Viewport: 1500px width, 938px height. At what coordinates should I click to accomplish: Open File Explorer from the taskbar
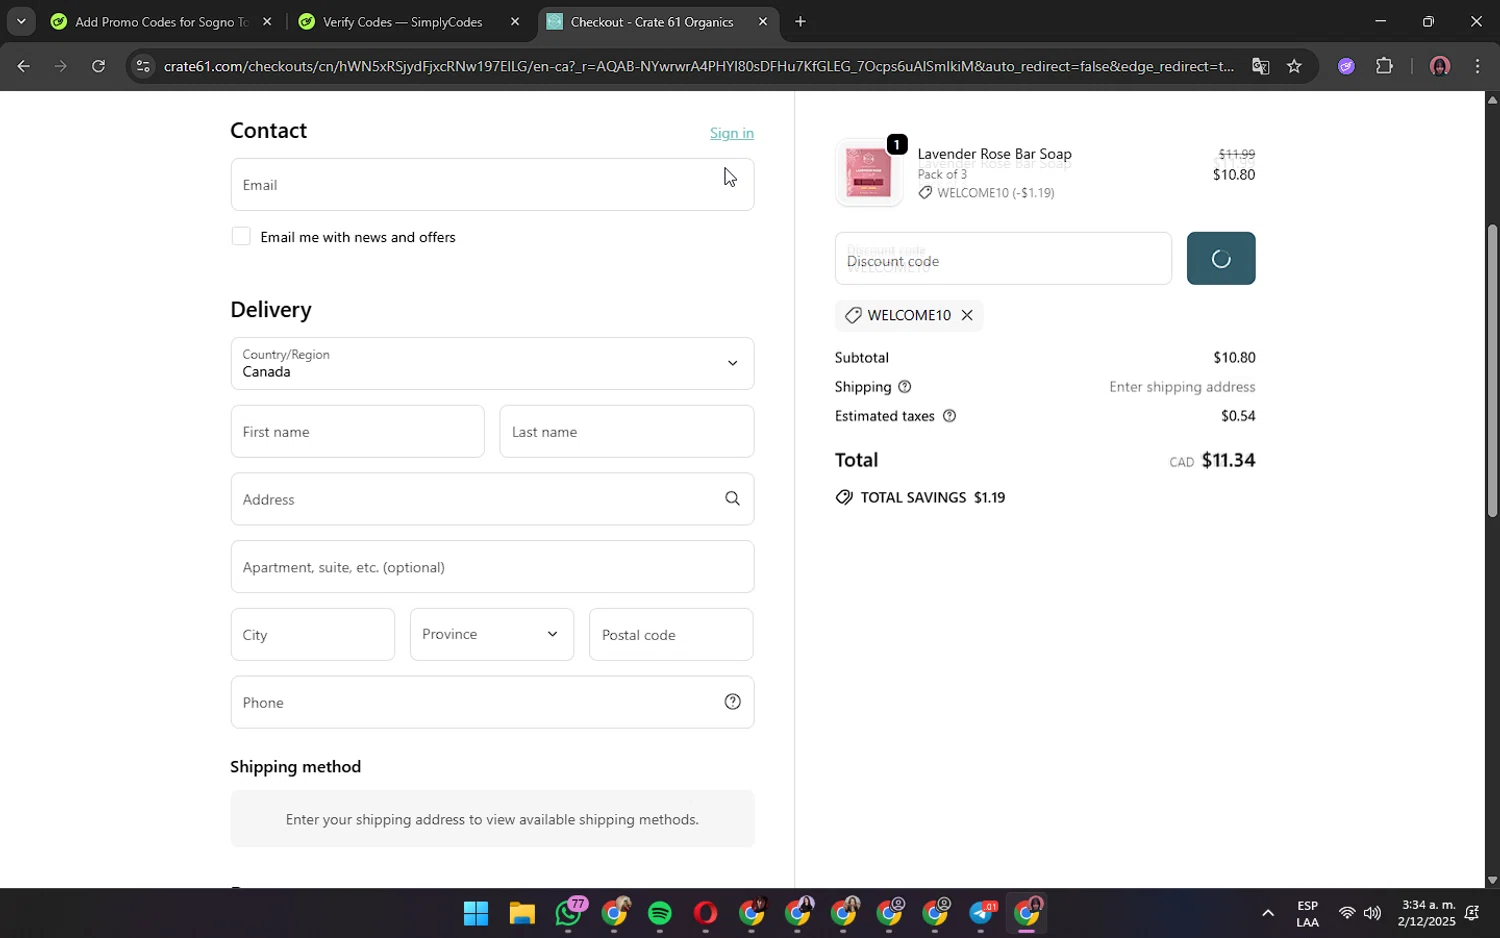522,913
